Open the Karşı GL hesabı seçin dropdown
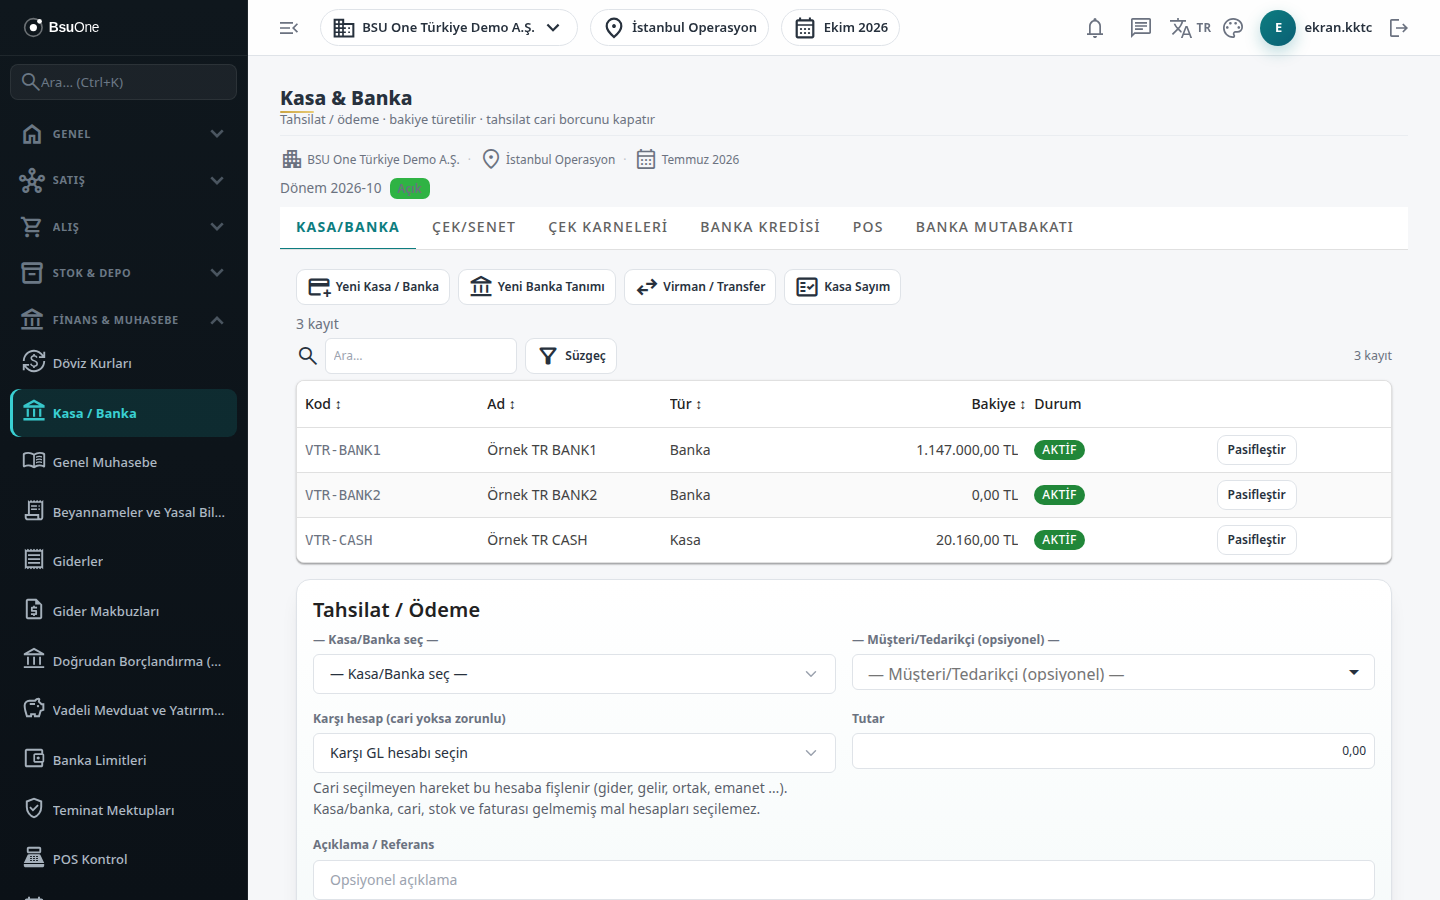 [x=574, y=753]
